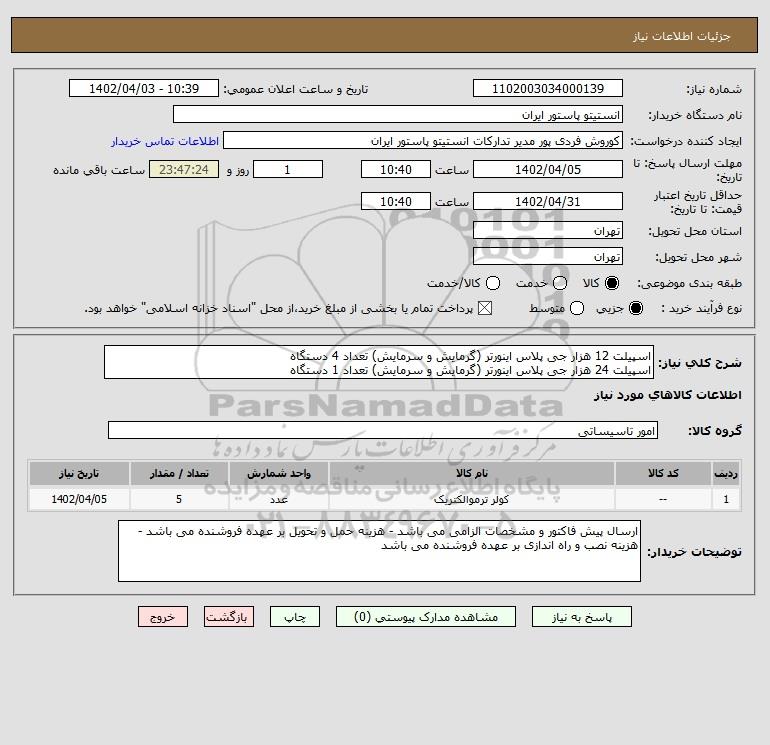This screenshot has height=745, width=770.
Task: Click the ساعت باقی مانده label
Action: tap(99, 170)
